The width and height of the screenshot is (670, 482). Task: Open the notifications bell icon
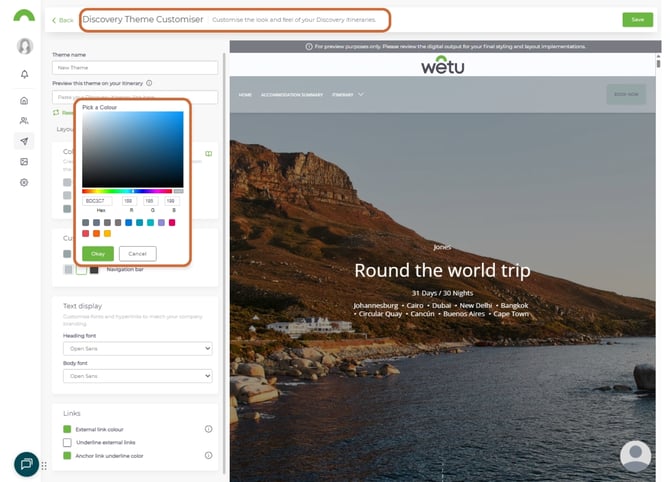(24, 74)
